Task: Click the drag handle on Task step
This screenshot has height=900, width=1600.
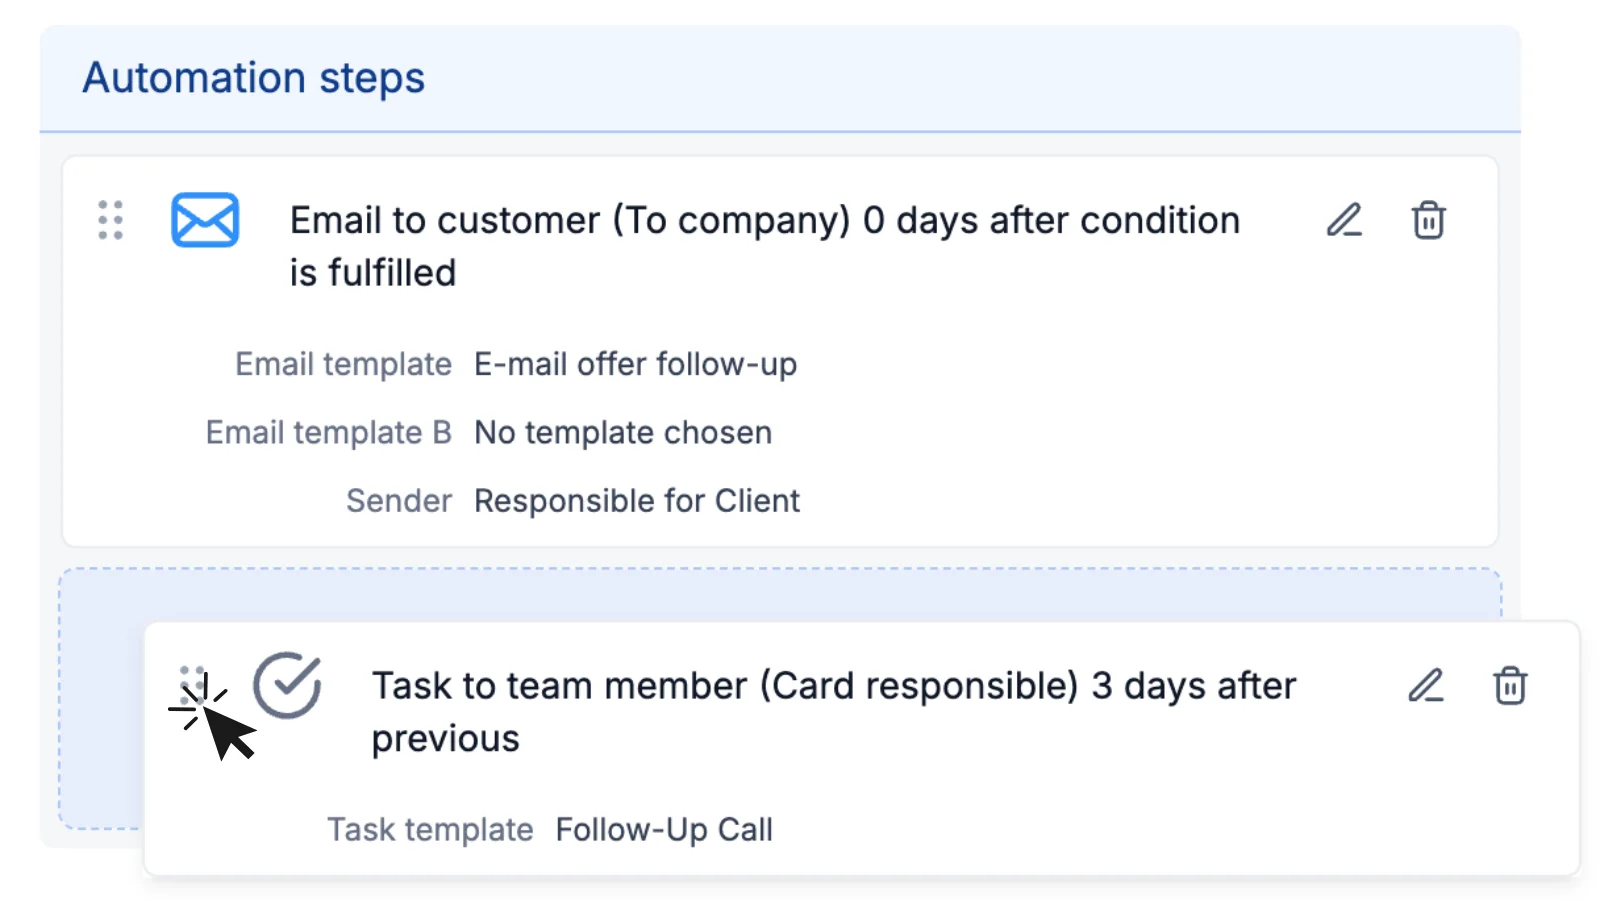Action: (x=191, y=680)
